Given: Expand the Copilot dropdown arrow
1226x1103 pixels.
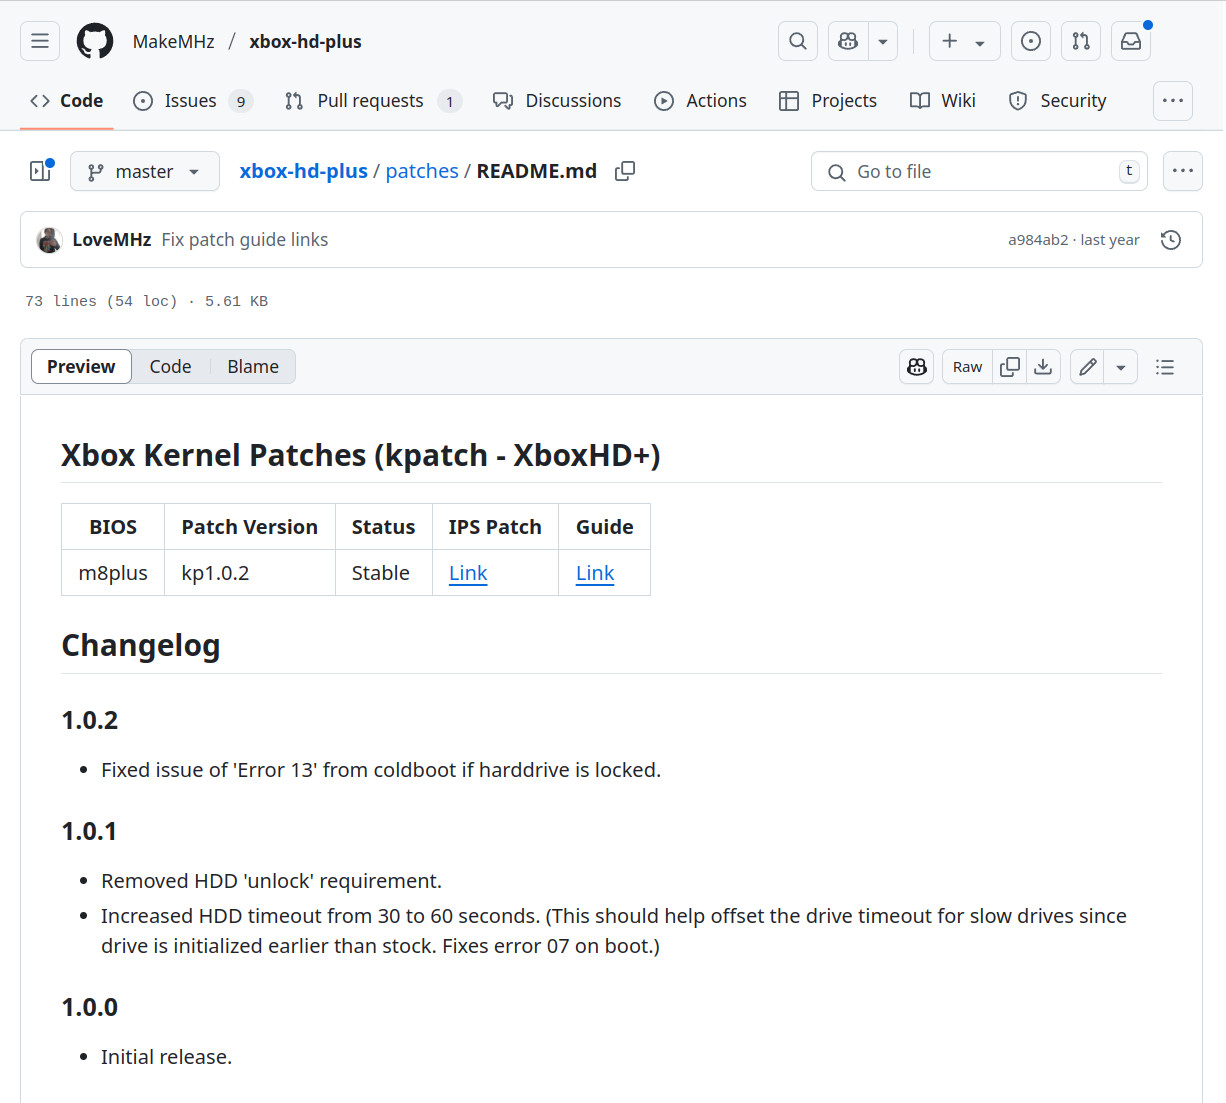Looking at the screenshot, I should pyautogui.click(x=883, y=41).
